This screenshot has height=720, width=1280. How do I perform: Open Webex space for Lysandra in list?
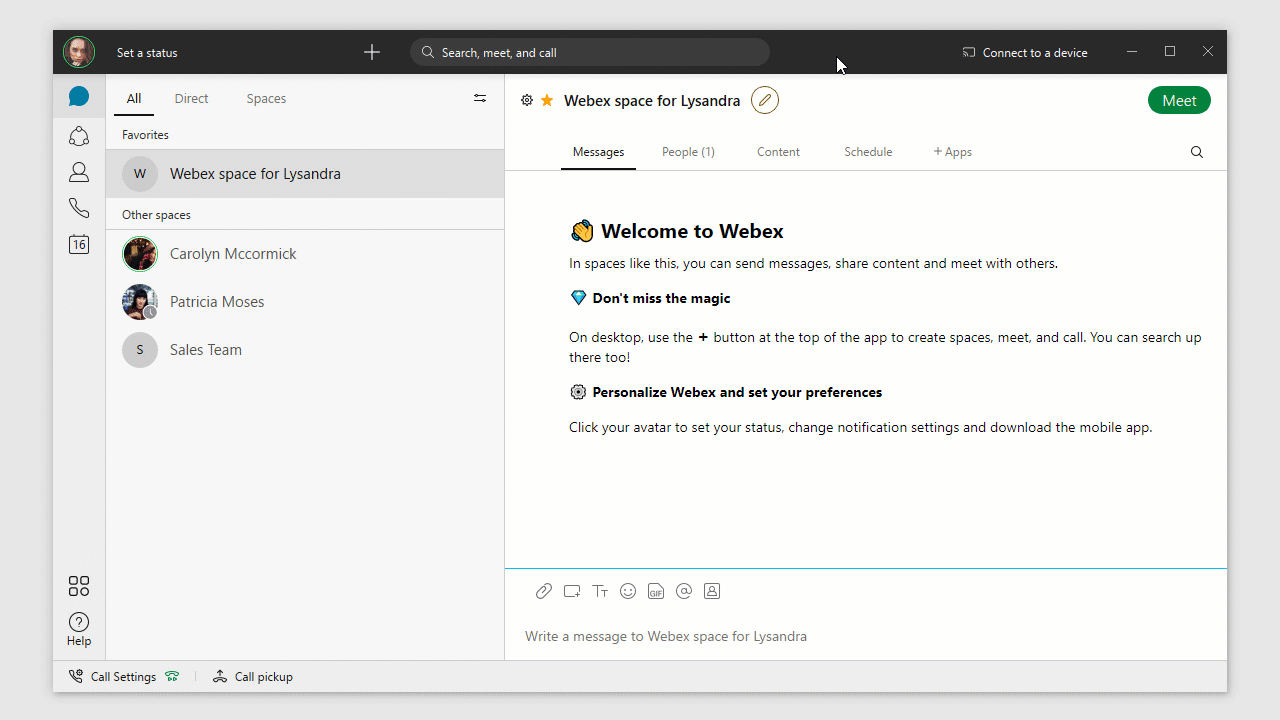pyautogui.click(x=305, y=174)
